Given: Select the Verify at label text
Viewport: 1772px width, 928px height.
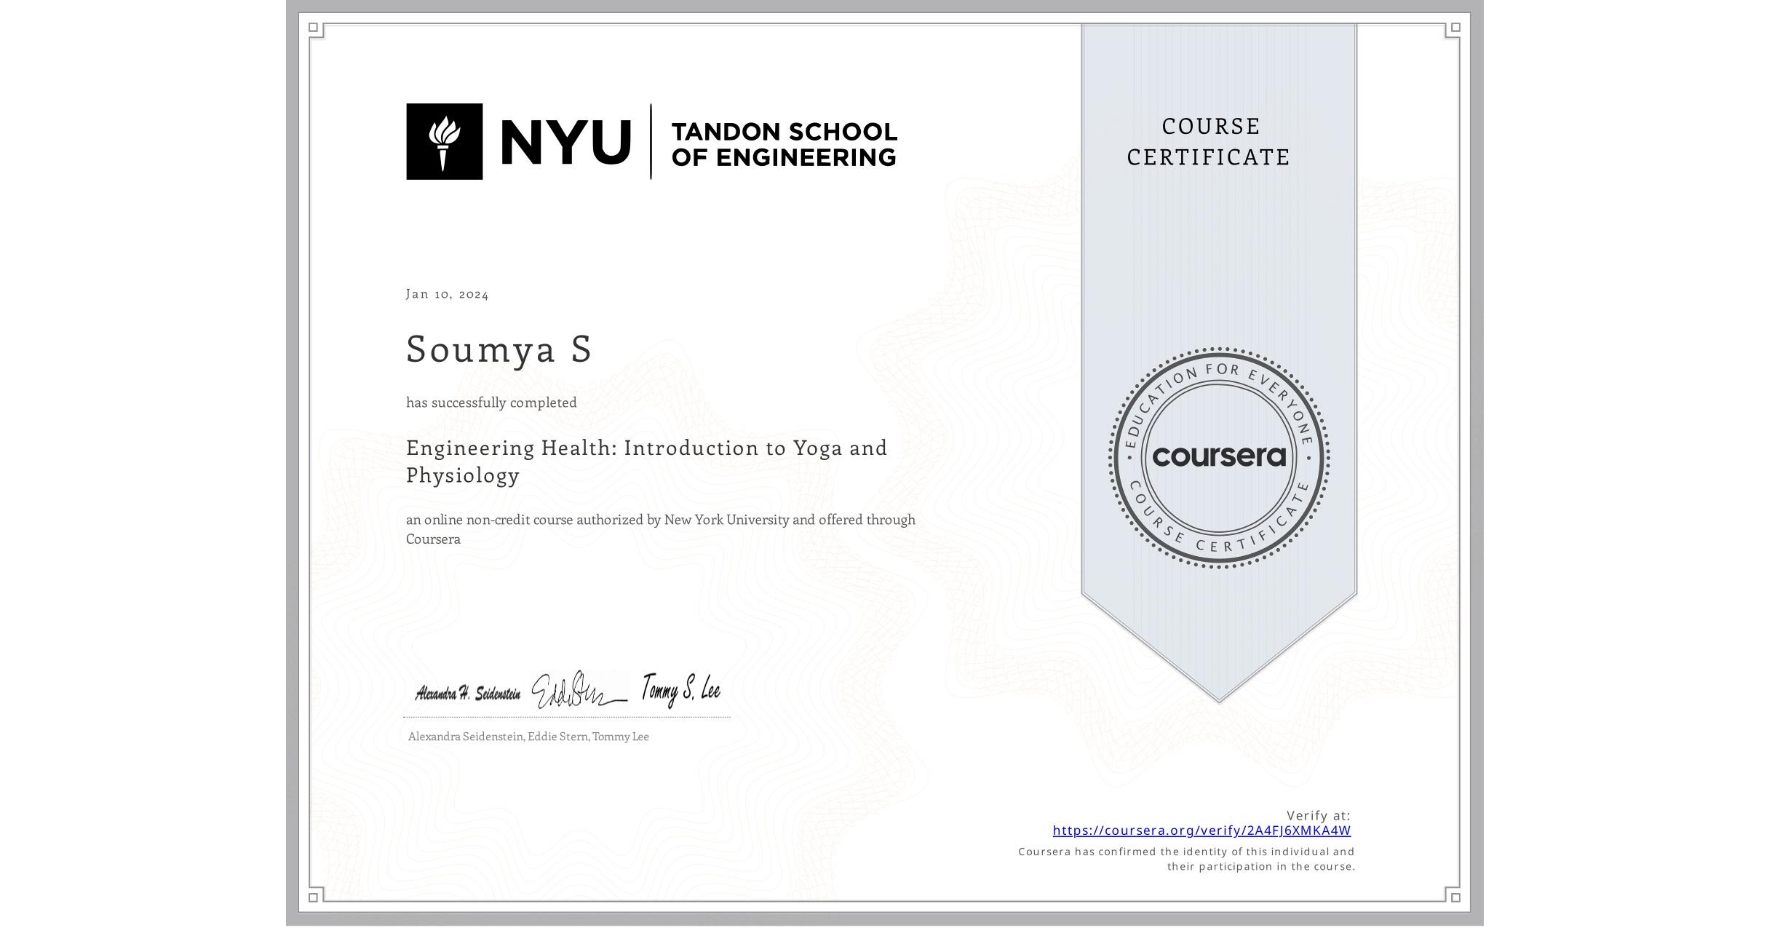Looking at the screenshot, I should point(1318,815).
